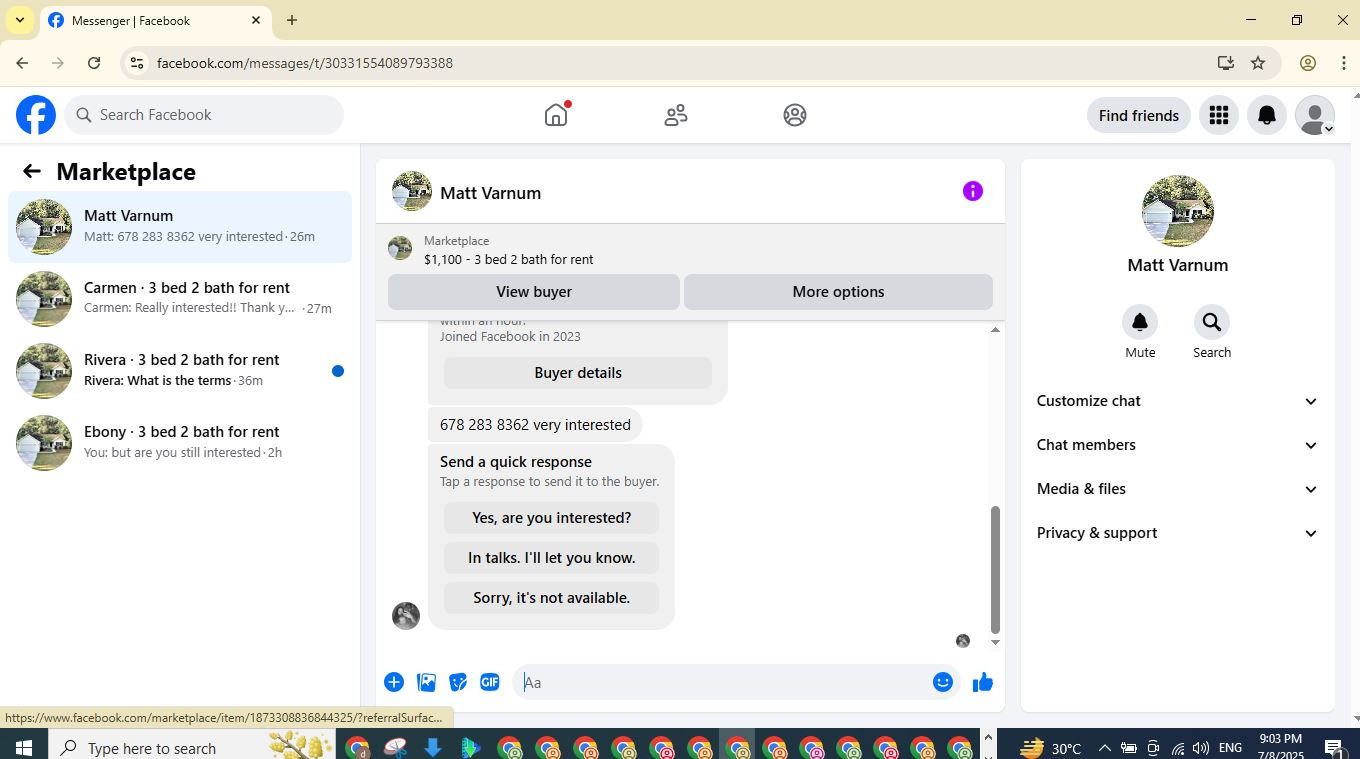1360x759 pixels.
Task: Click the sender avatar beside the quick responses
Action: pos(406,615)
